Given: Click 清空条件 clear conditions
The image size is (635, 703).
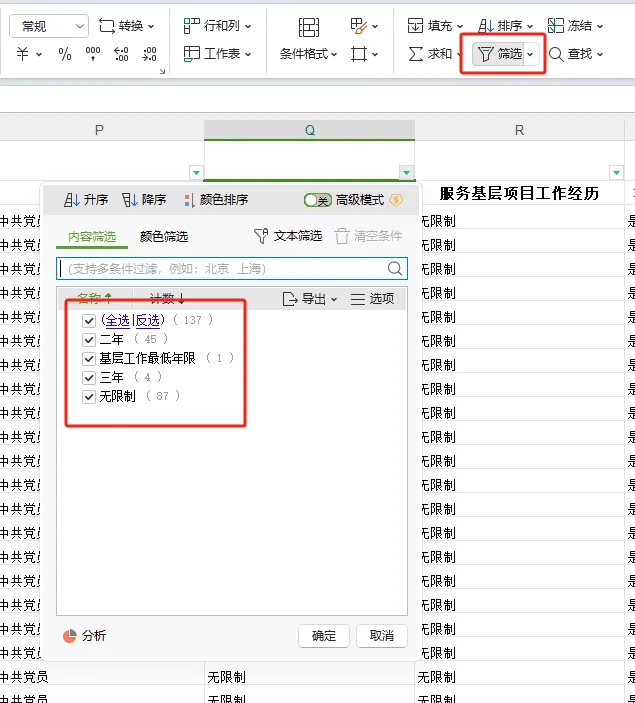Looking at the screenshot, I should coord(368,236).
